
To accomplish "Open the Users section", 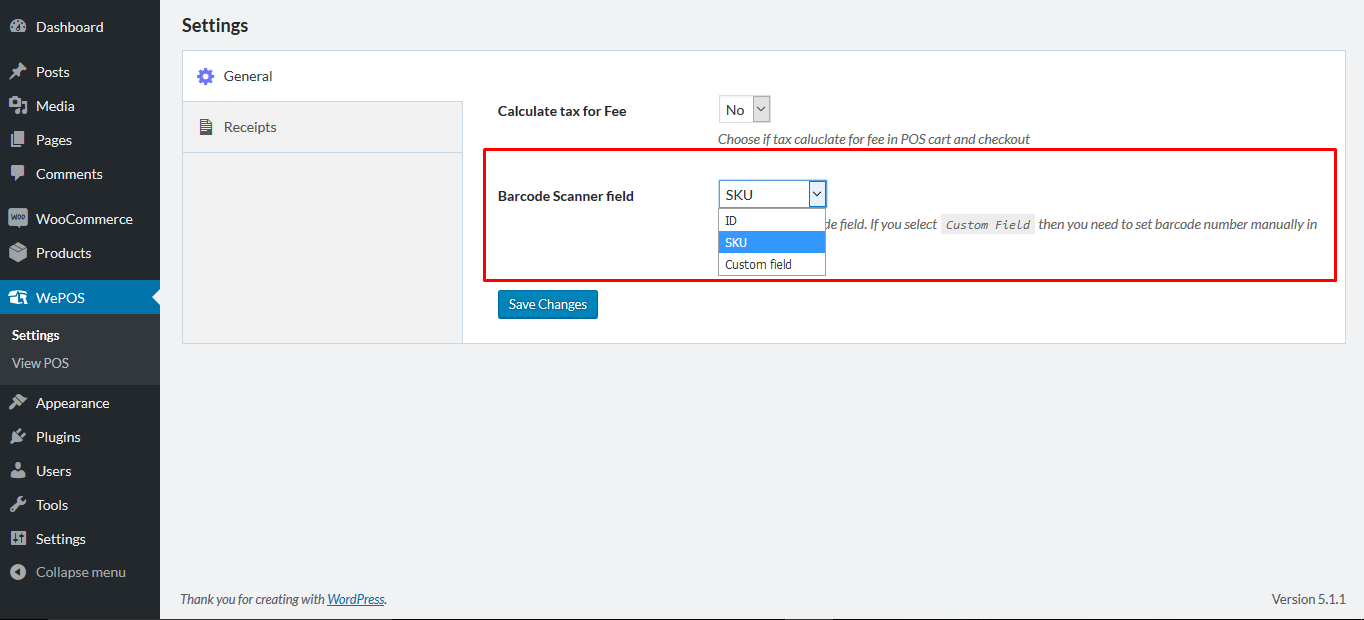I will tap(52, 470).
